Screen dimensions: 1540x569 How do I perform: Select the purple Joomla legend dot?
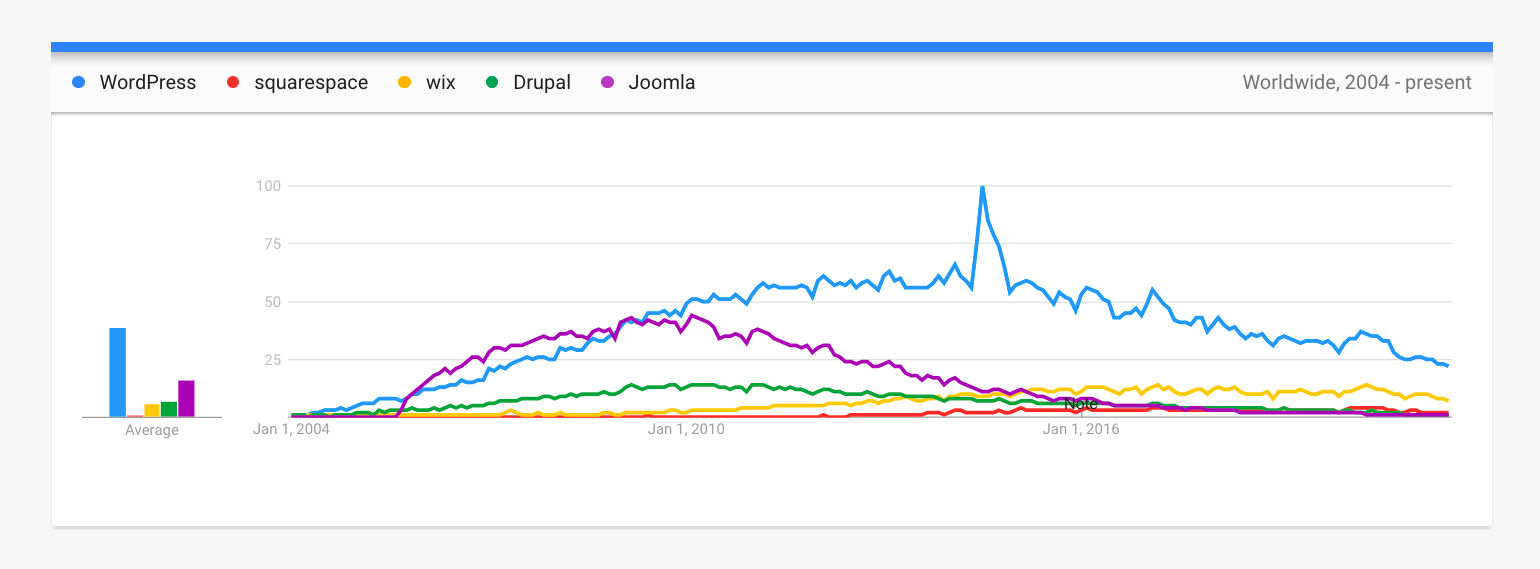(606, 82)
